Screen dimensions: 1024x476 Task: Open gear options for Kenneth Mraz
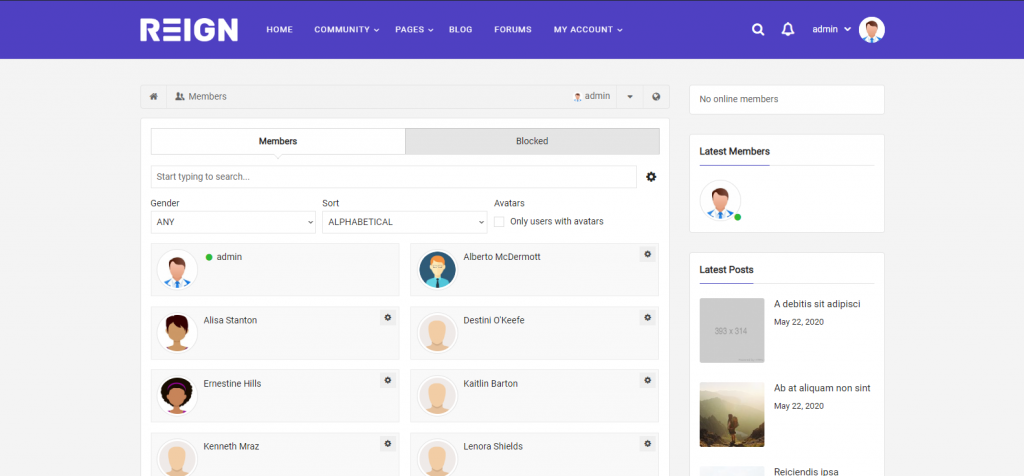coord(388,443)
